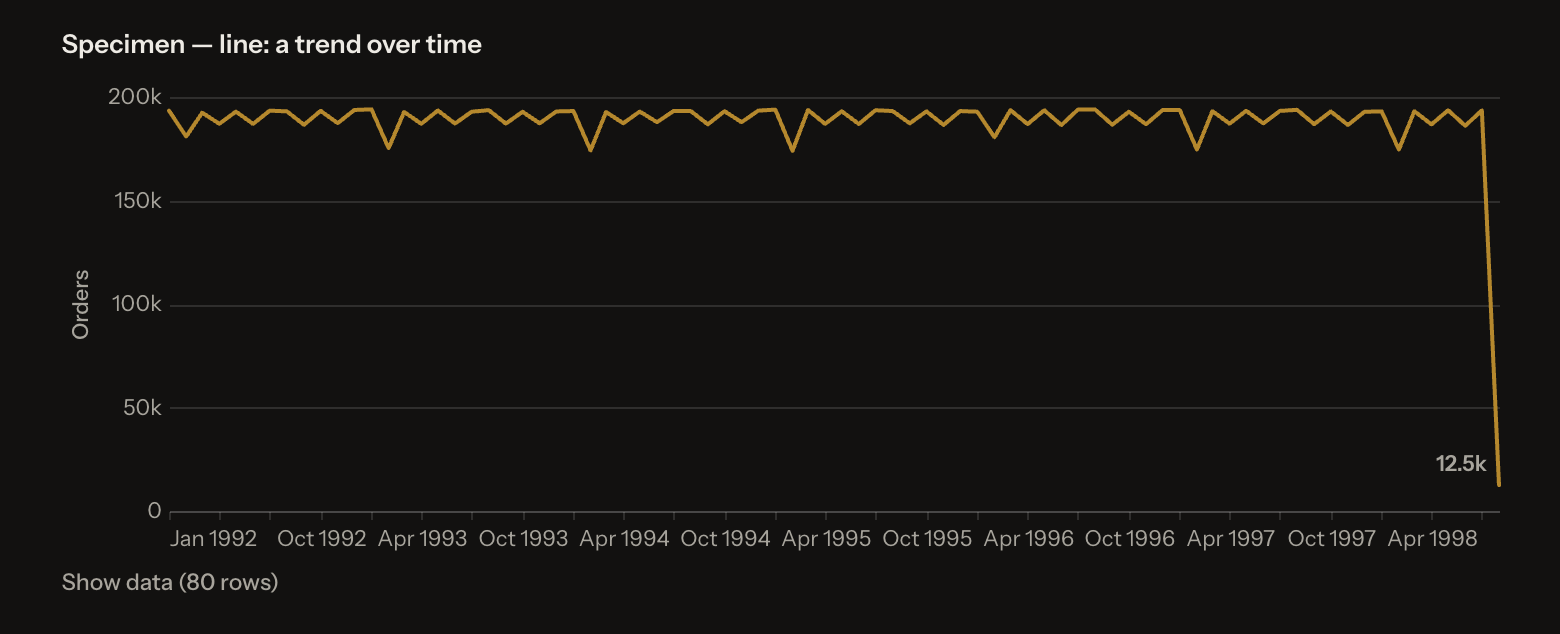Viewport: 1560px width, 634px height.
Task: Select the Apr 1998 x-axis label
Action: (1432, 538)
